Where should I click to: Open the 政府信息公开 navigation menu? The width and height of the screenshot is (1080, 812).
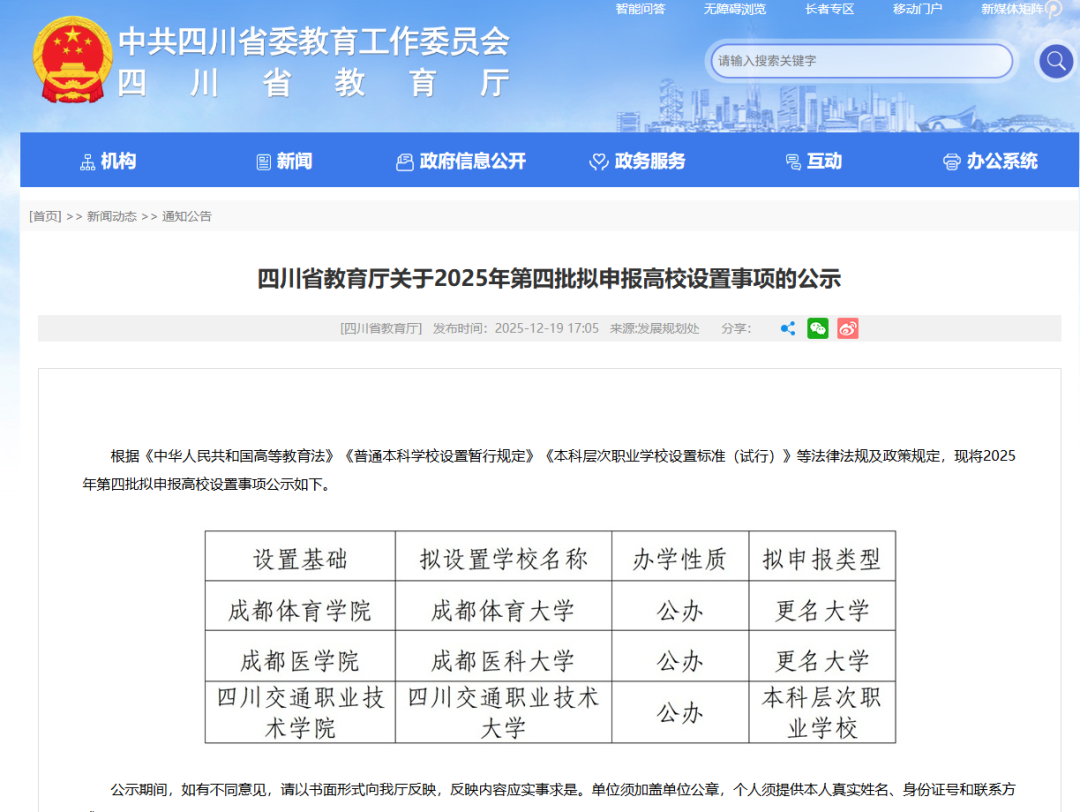pos(461,161)
